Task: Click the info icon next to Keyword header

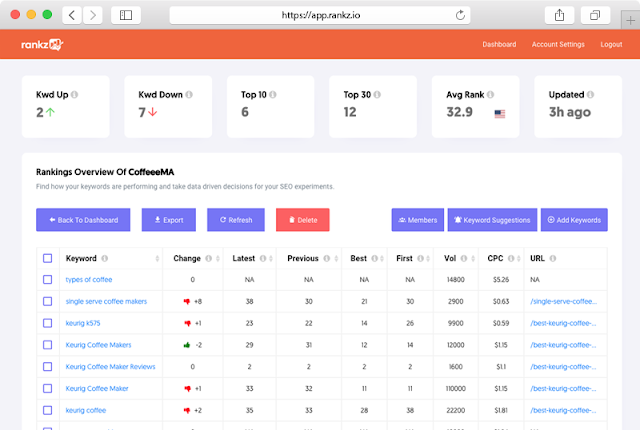Action: (x=104, y=258)
